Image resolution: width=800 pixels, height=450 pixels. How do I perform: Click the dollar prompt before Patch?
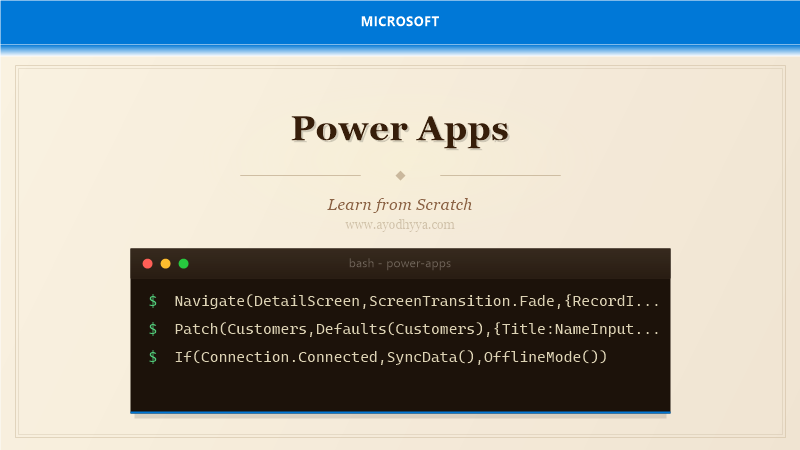pos(153,329)
